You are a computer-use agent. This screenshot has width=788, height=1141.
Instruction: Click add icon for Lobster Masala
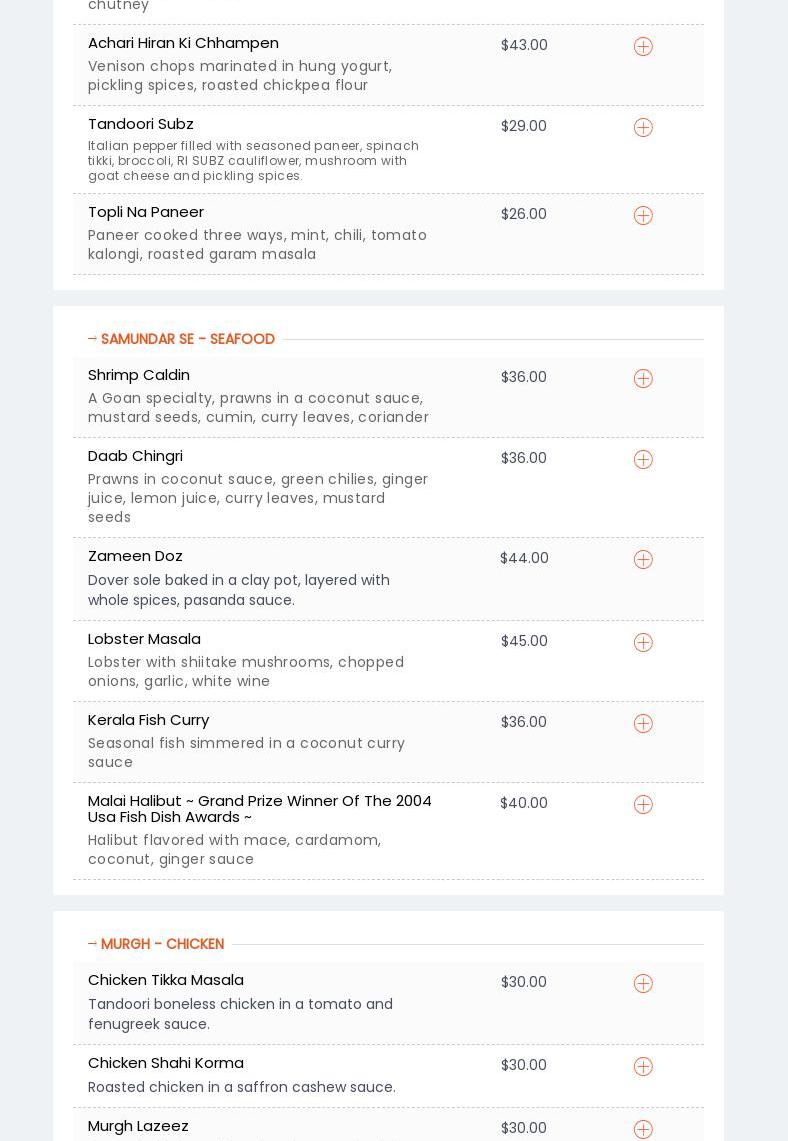pyautogui.click(x=643, y=643)
